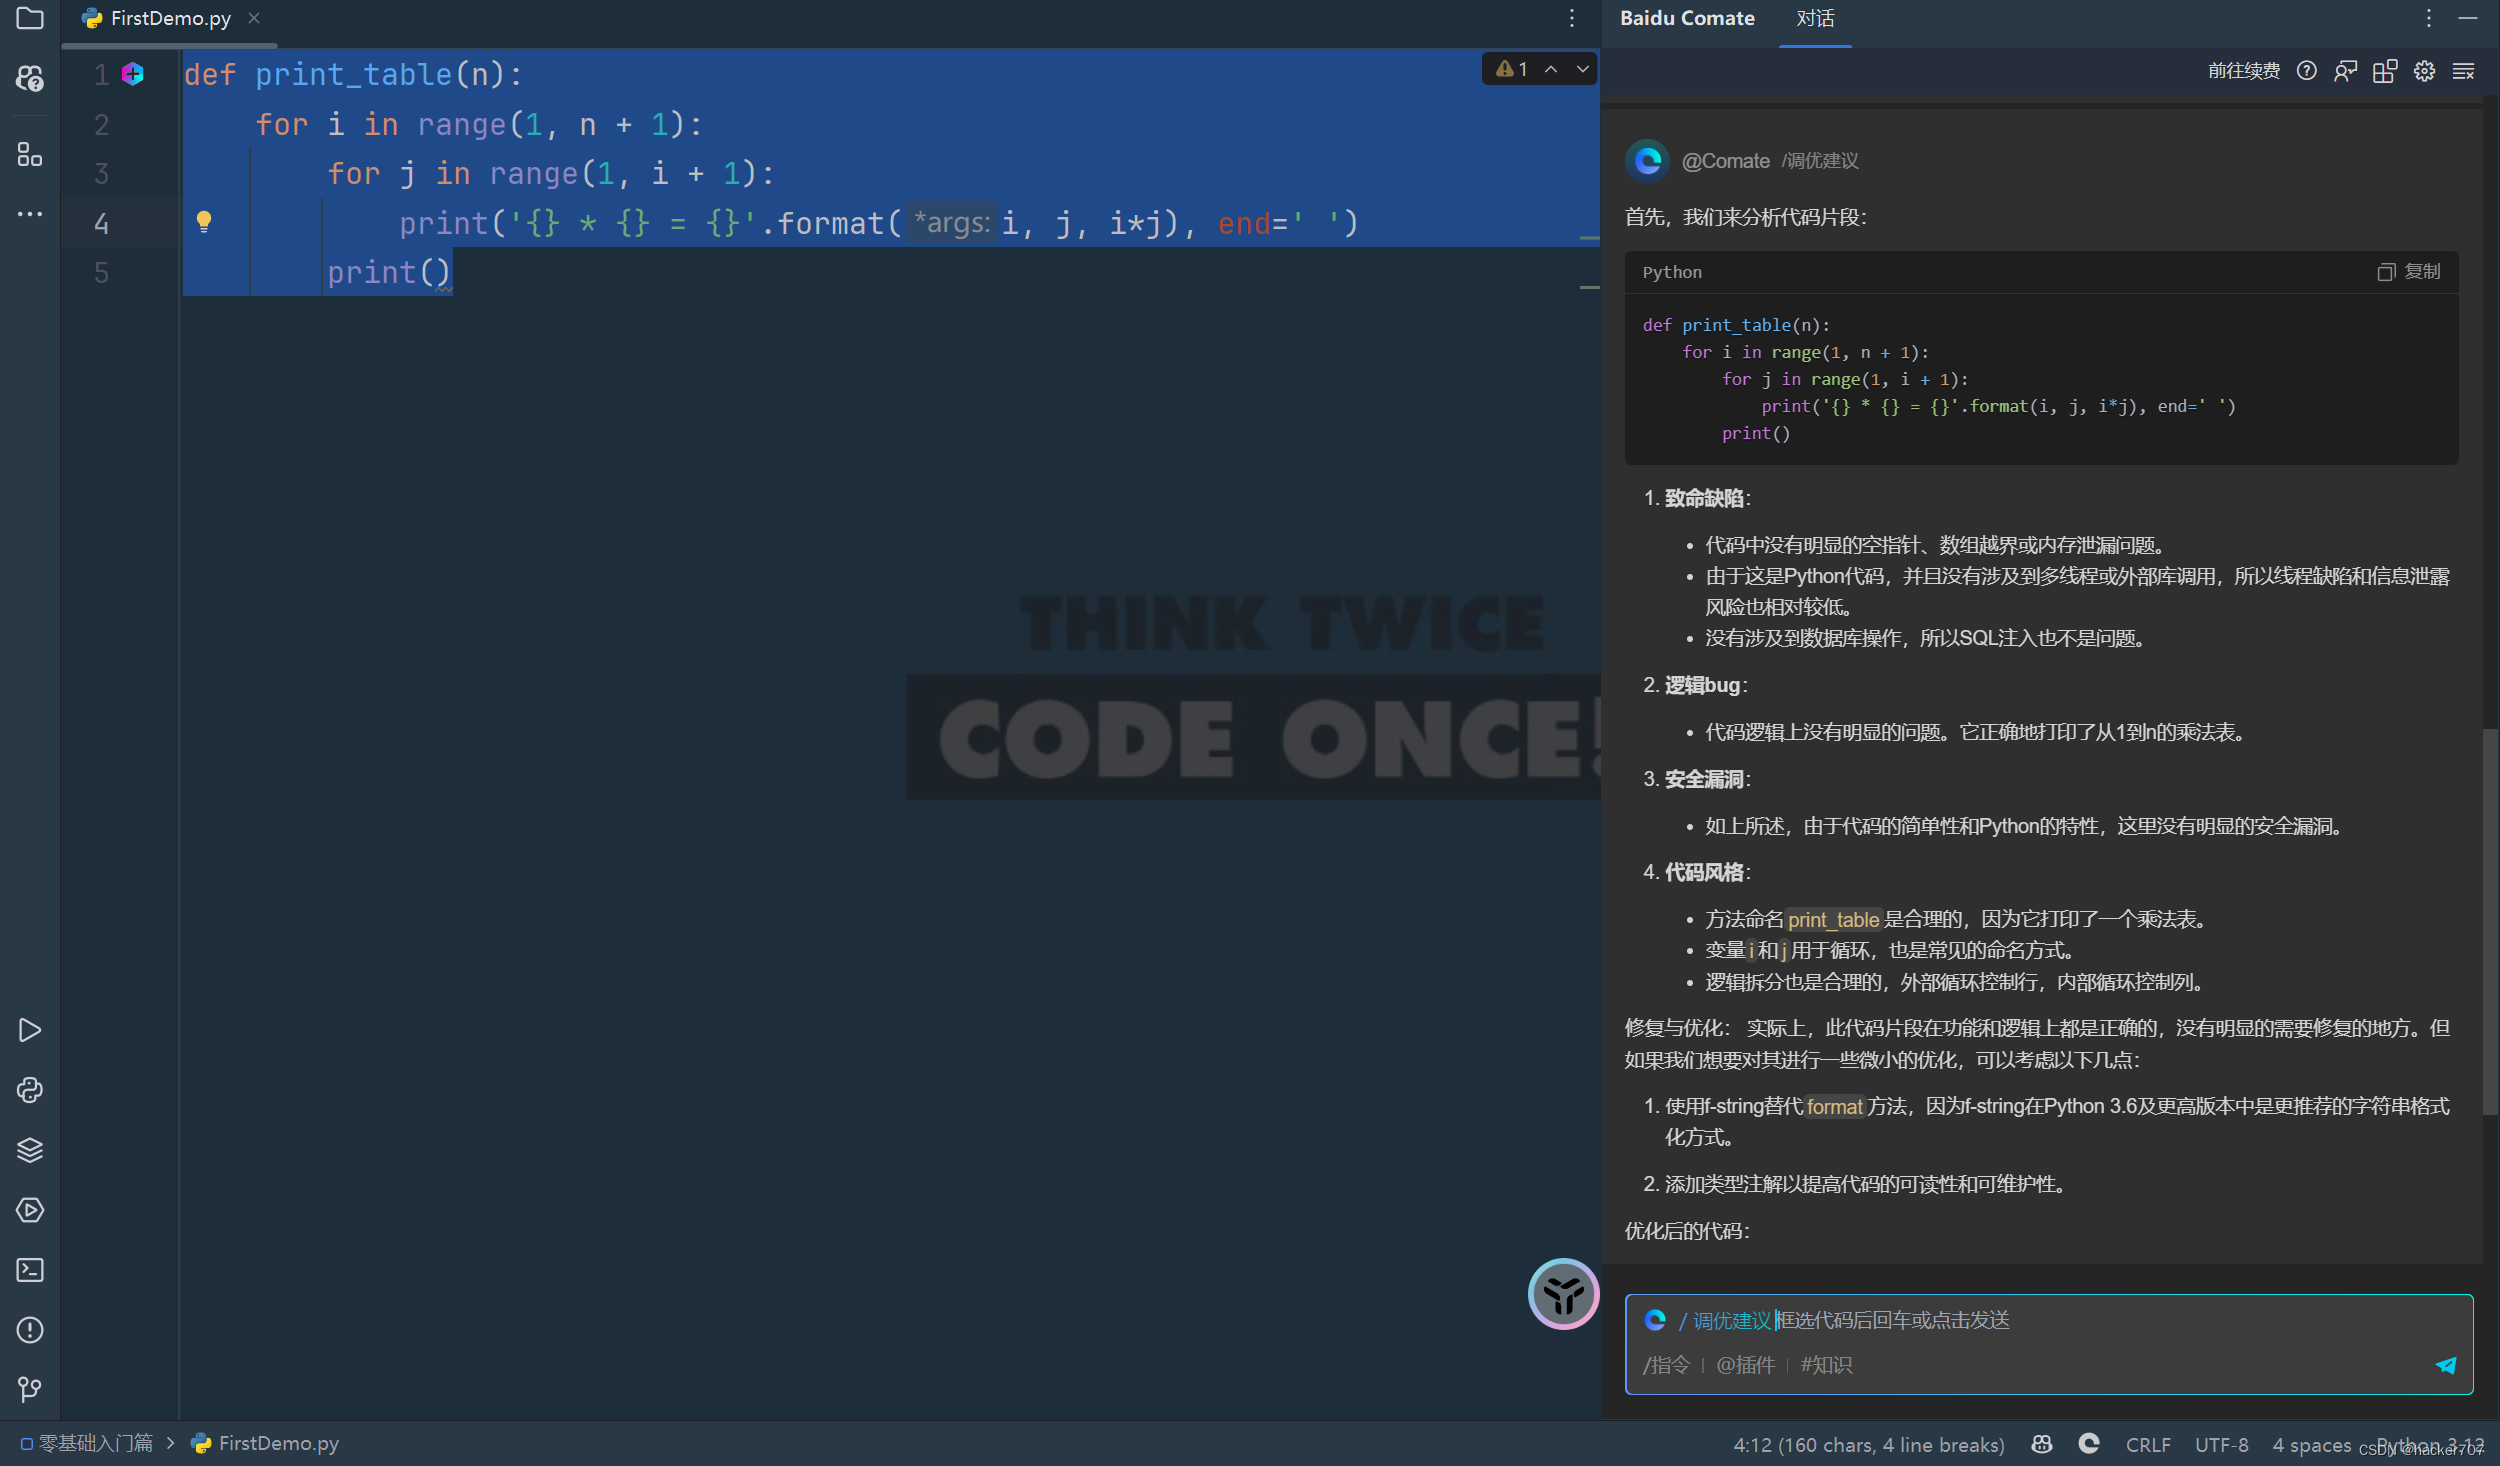Viewport: 2500px width, 1466px height.
Task: Open the Python Packages layers icon
Action: click(x=30, y=1150)
